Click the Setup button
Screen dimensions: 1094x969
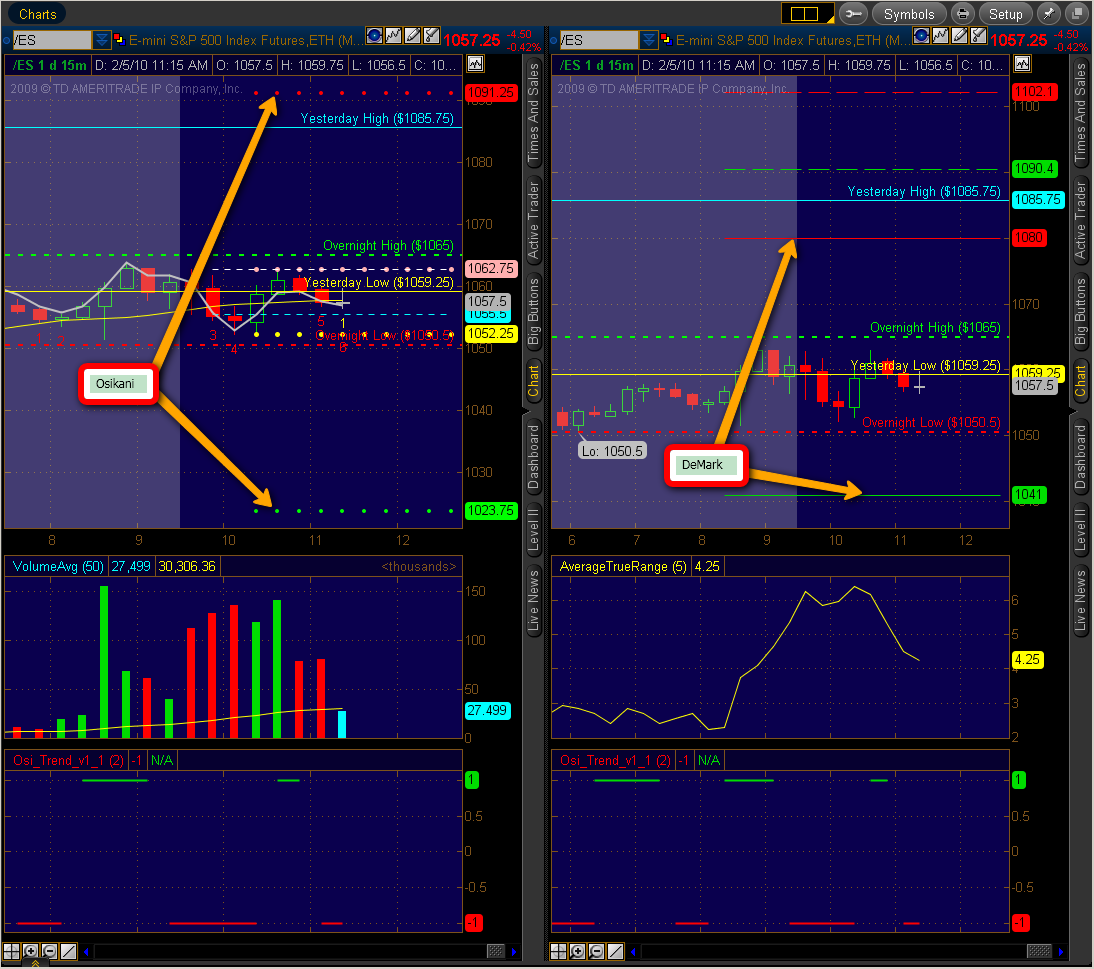1005,14
